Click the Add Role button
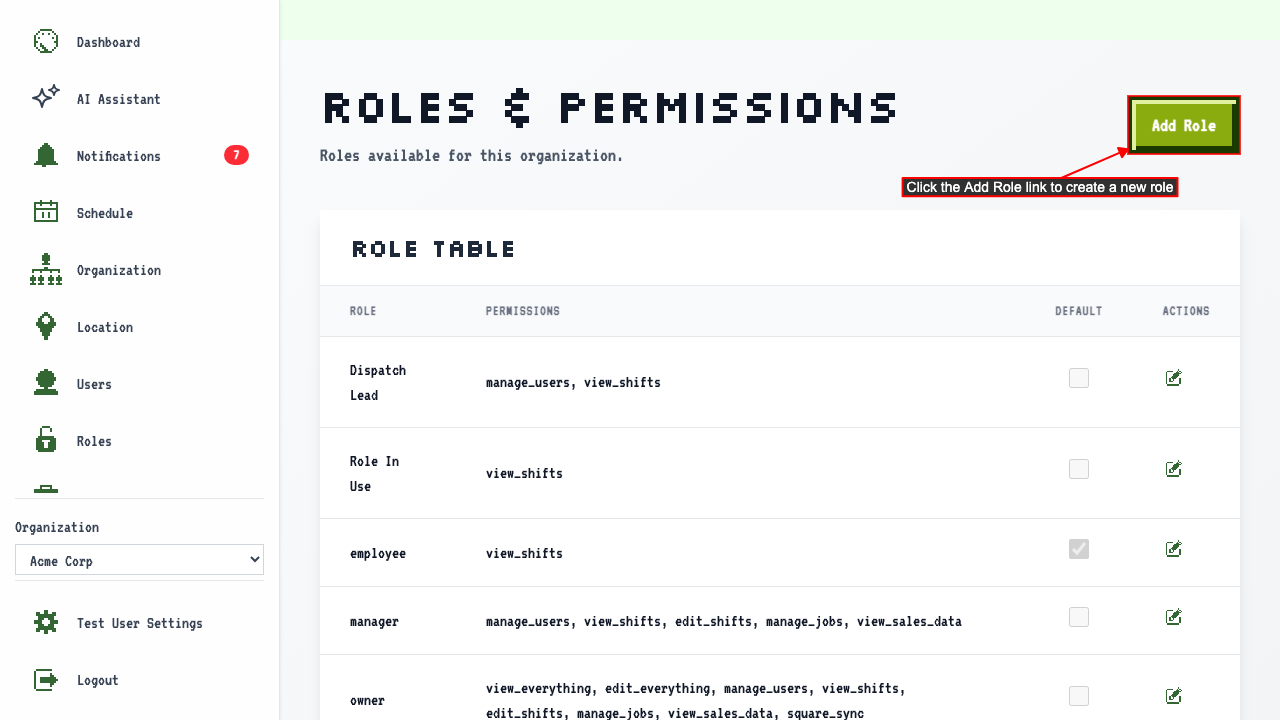The height and width of the screenshot is (720, 1280). tap(1184, 126)
